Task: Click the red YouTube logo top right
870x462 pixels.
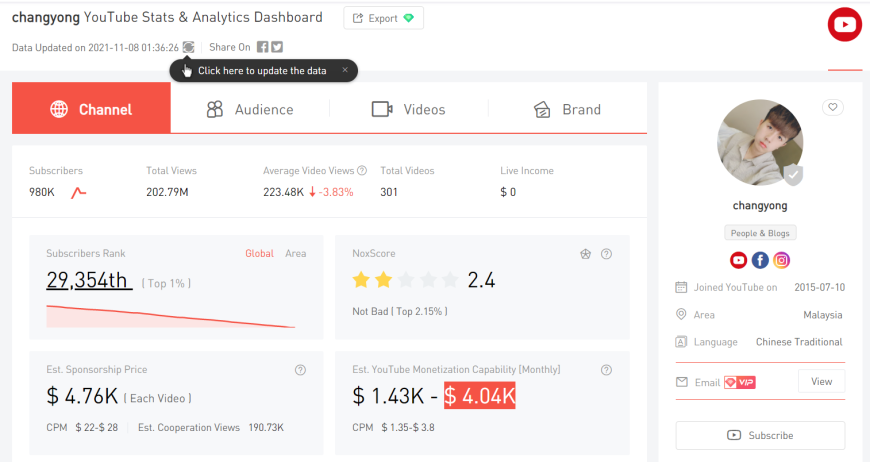Action: (x=844, y=24)
